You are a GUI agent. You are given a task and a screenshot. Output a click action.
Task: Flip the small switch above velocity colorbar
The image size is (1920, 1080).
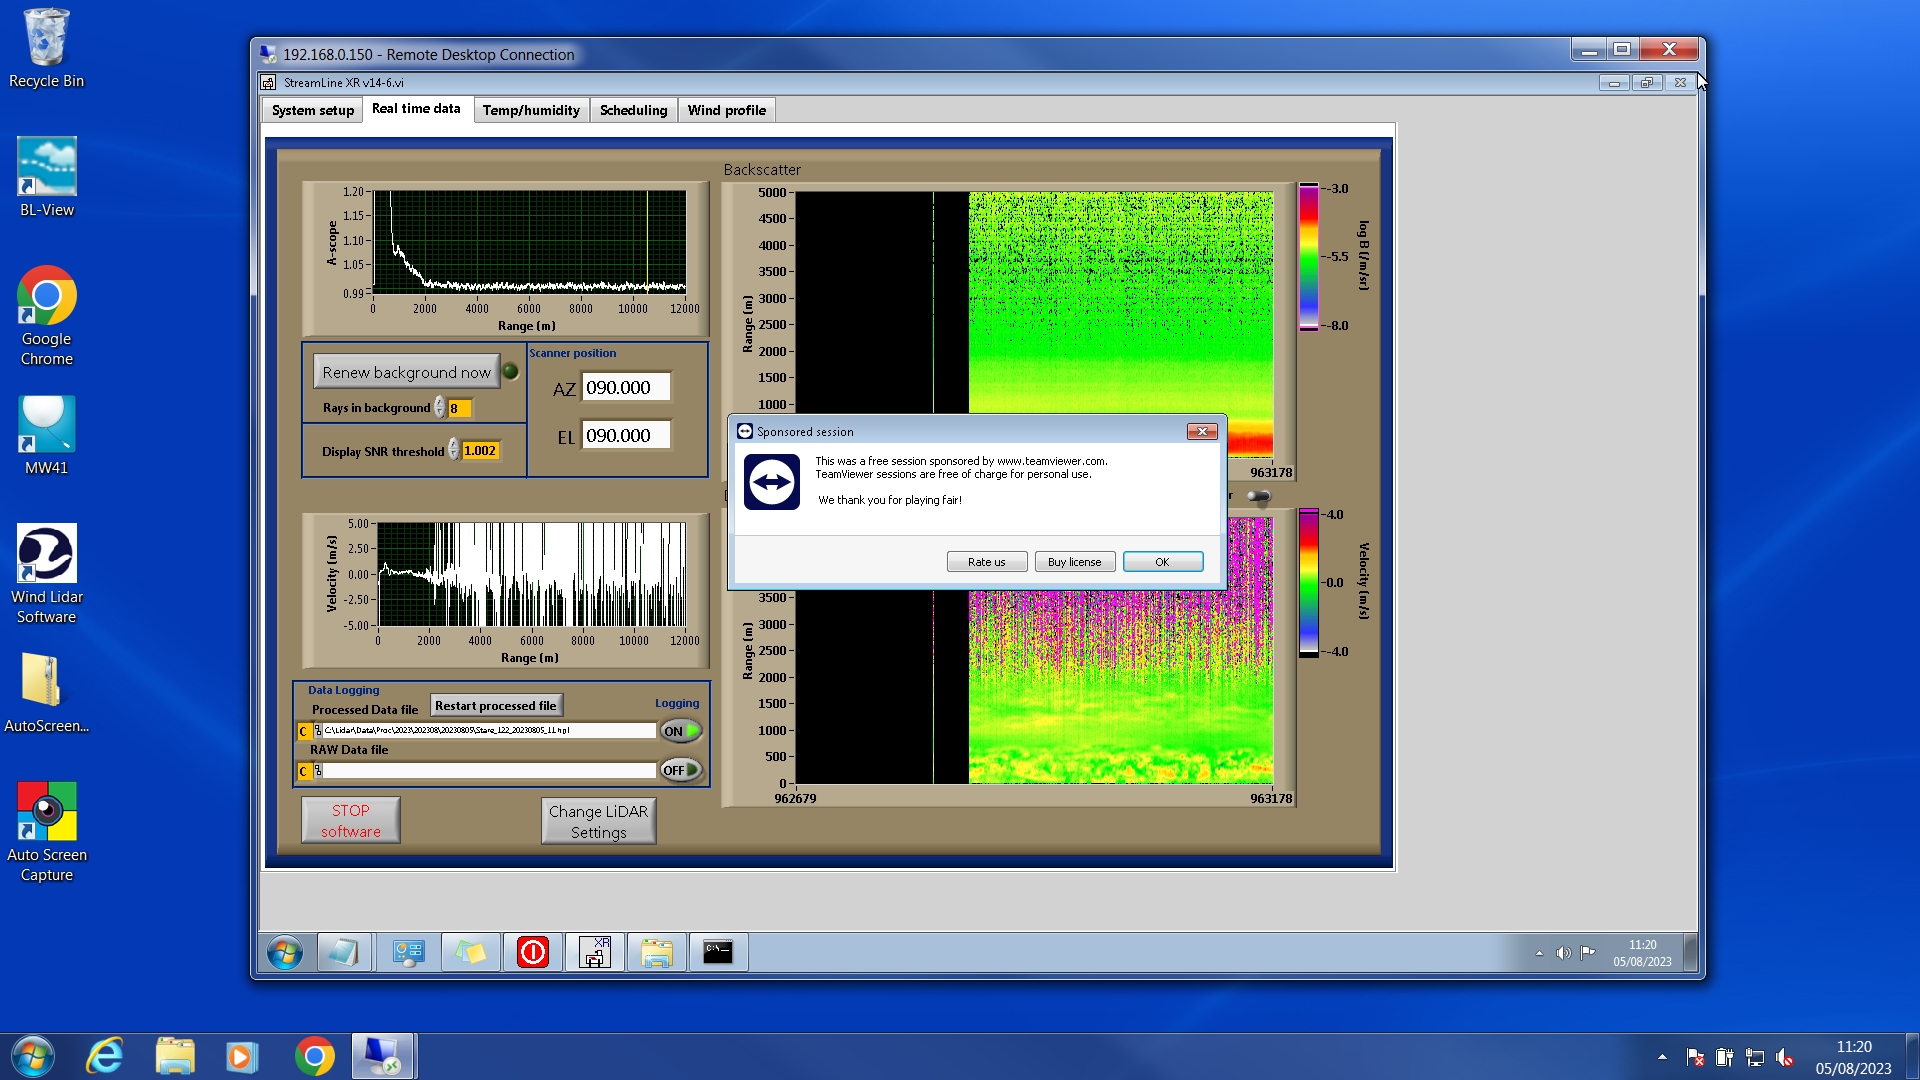coord(1258,496)
